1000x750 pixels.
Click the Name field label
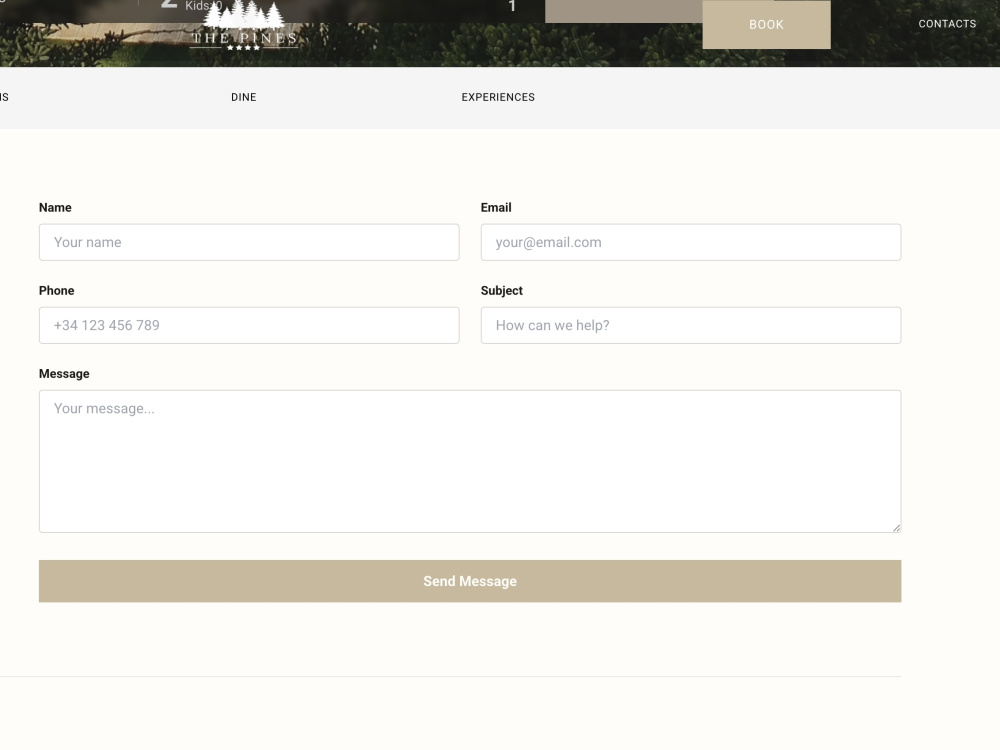tap(55, 207)
